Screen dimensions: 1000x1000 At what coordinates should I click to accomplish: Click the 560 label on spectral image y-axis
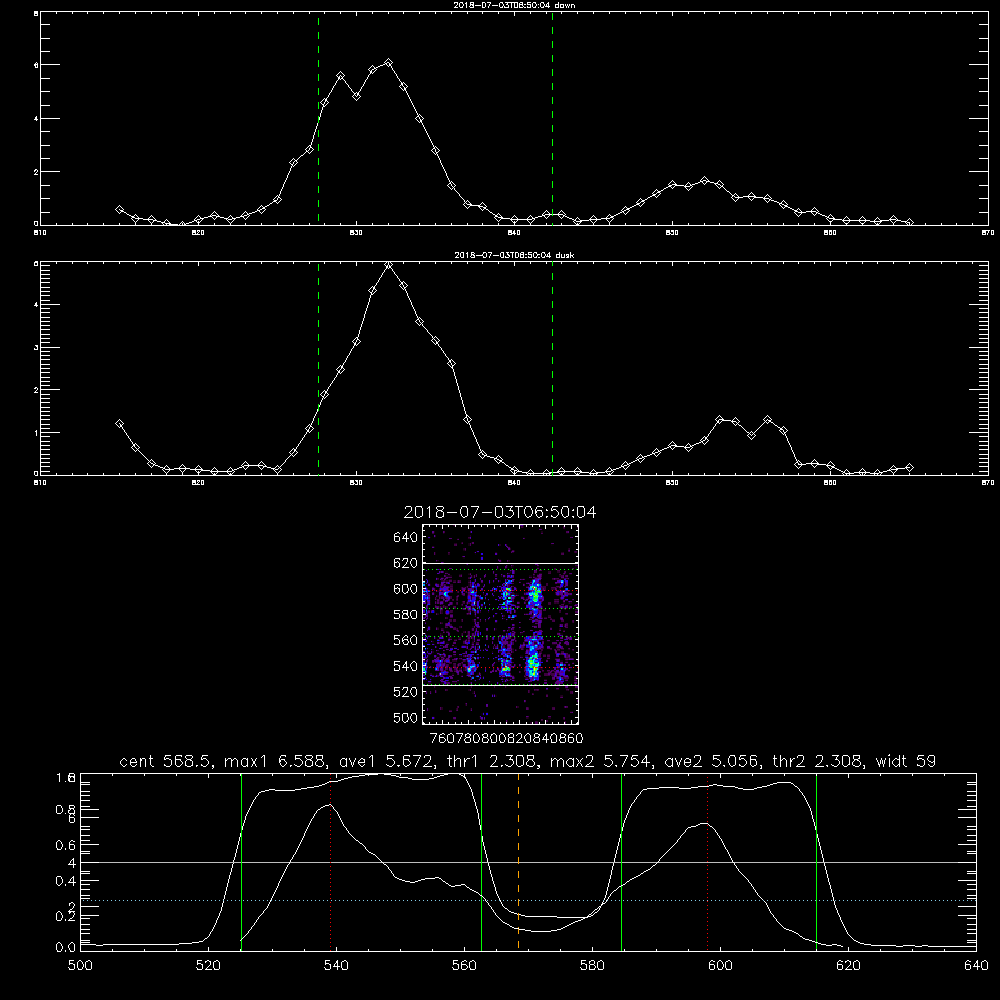tap(405, 640)
